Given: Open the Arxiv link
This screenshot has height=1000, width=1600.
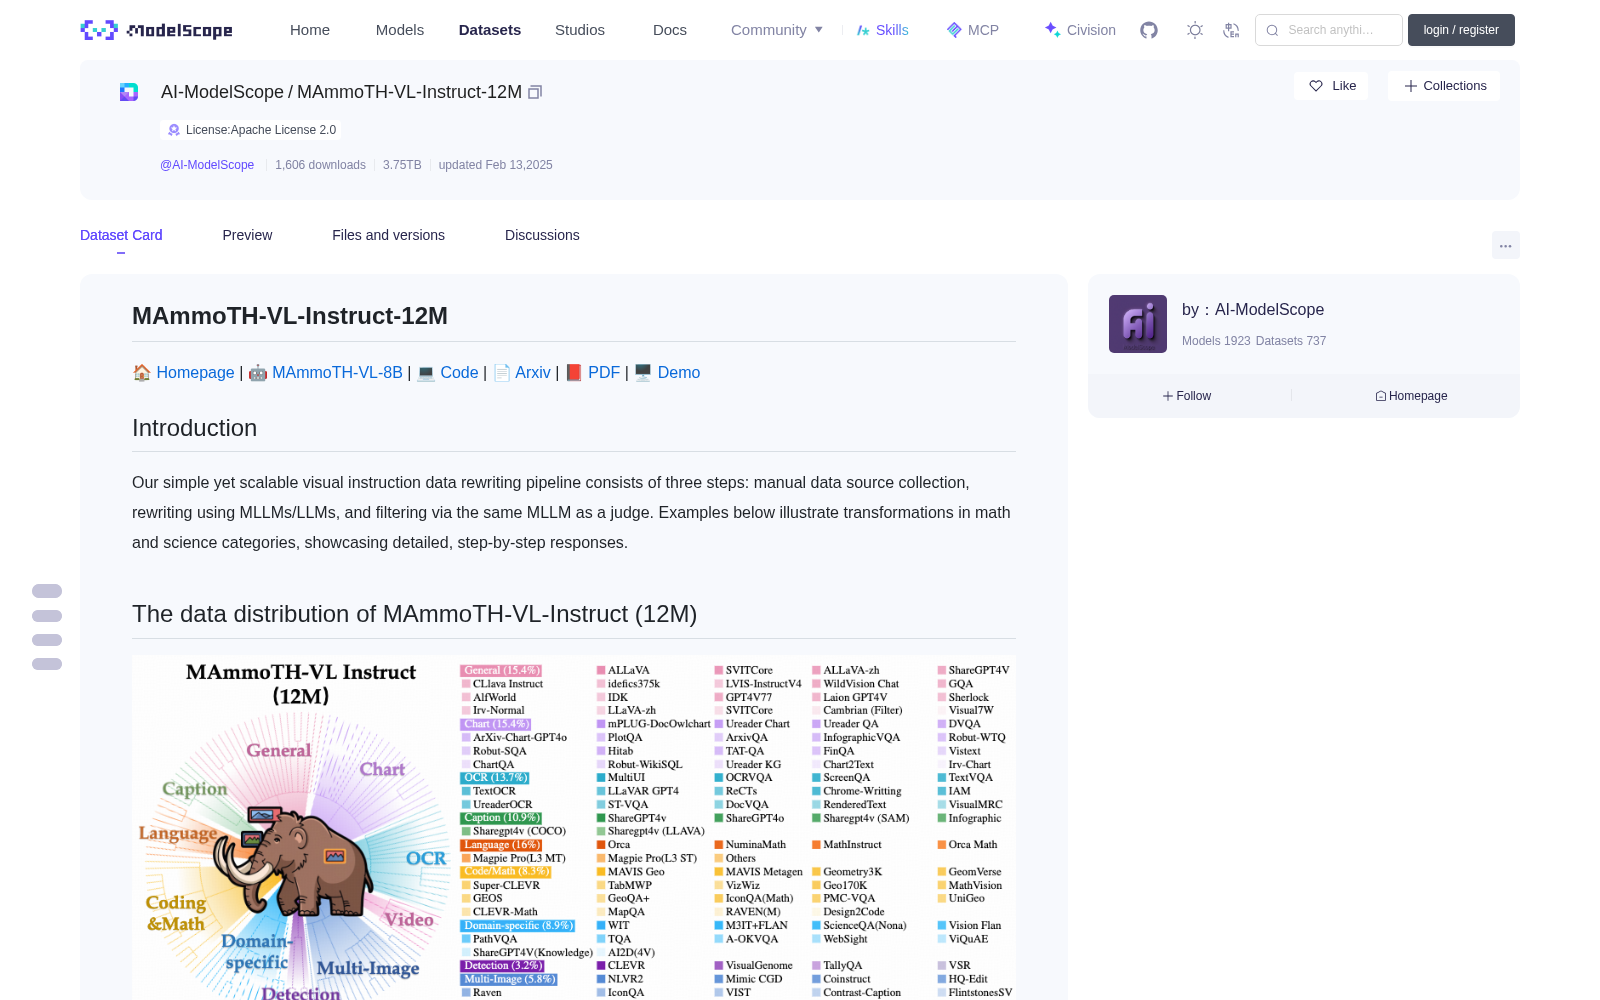Looking at the screenshot, I should pos(533,372).
